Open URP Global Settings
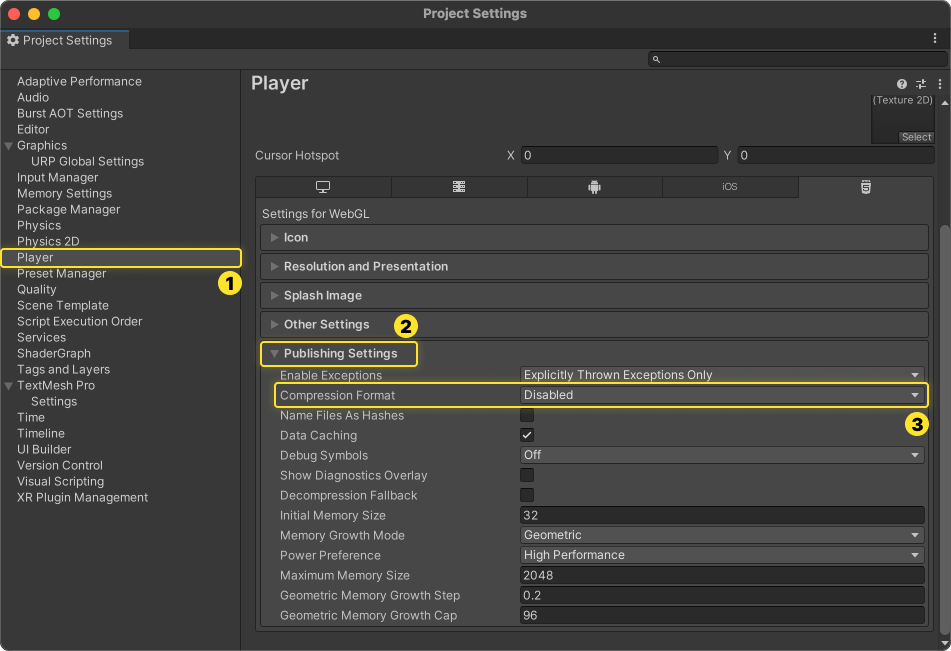This screenshot has height=651, width=951. point(87,161)
